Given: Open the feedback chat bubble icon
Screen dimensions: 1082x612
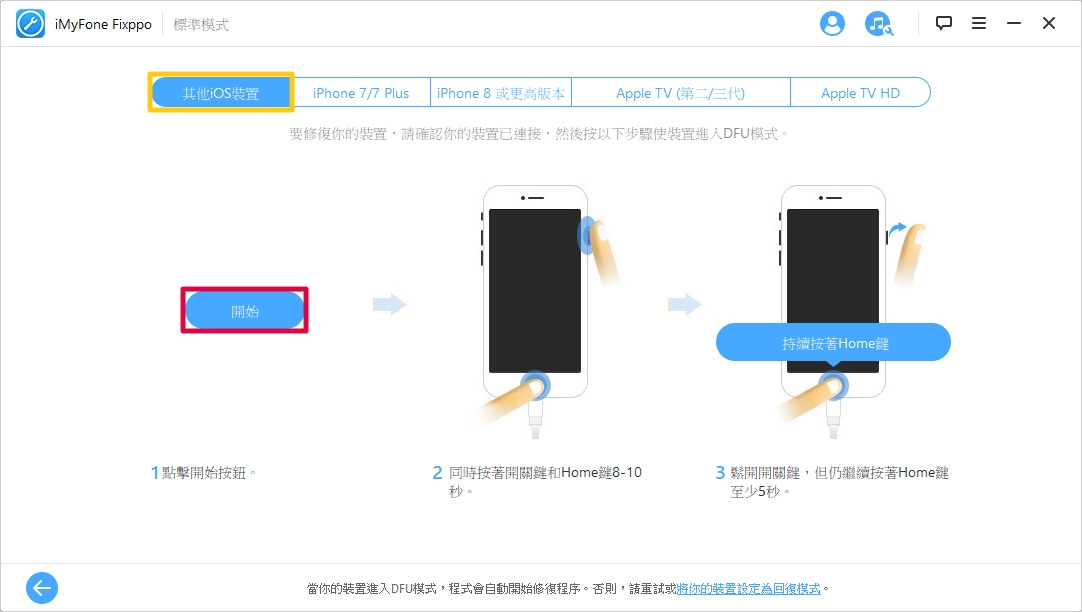Looking at the screenshot, I should pyautogui.click(x=943, y=23).
